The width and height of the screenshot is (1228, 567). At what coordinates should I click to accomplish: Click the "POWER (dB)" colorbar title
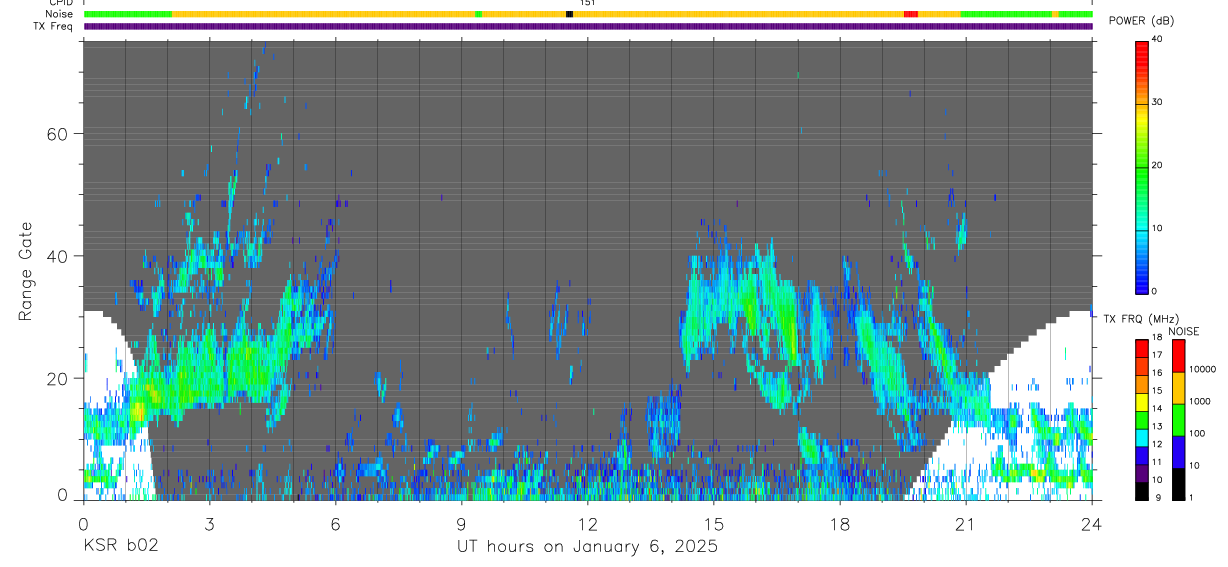tap(1142, 21)
